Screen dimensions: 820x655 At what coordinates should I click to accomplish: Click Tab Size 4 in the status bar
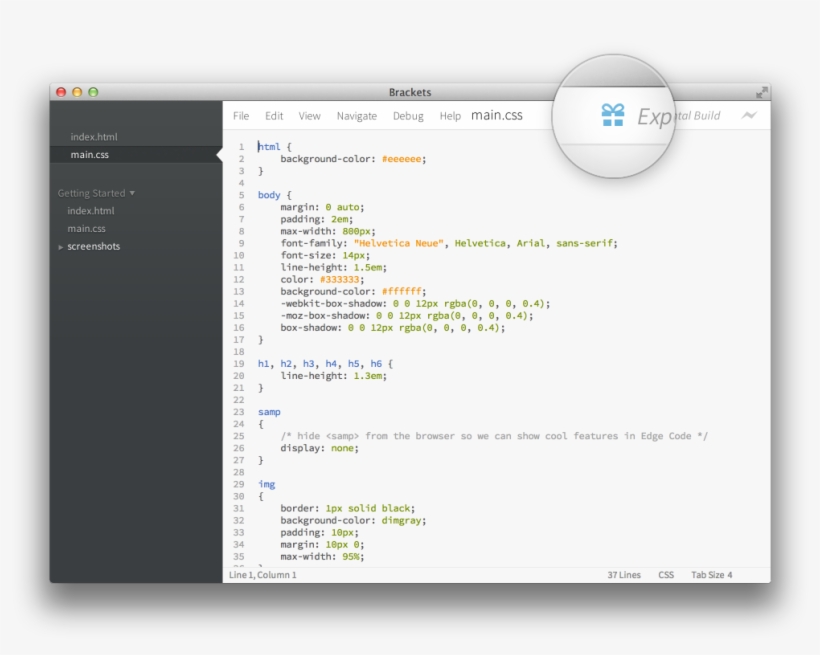click(x=711, y=575)
